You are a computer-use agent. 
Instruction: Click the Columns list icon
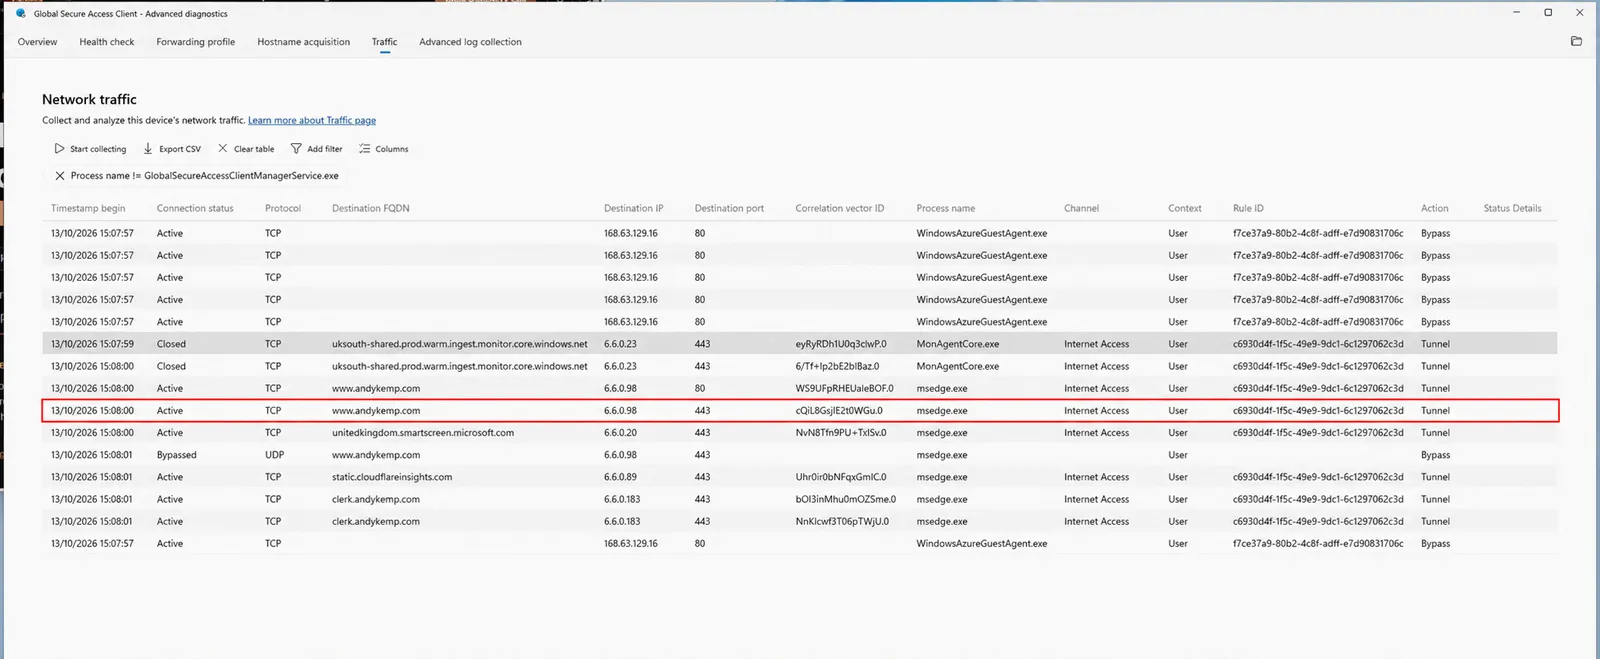click(x=365, y=148)
